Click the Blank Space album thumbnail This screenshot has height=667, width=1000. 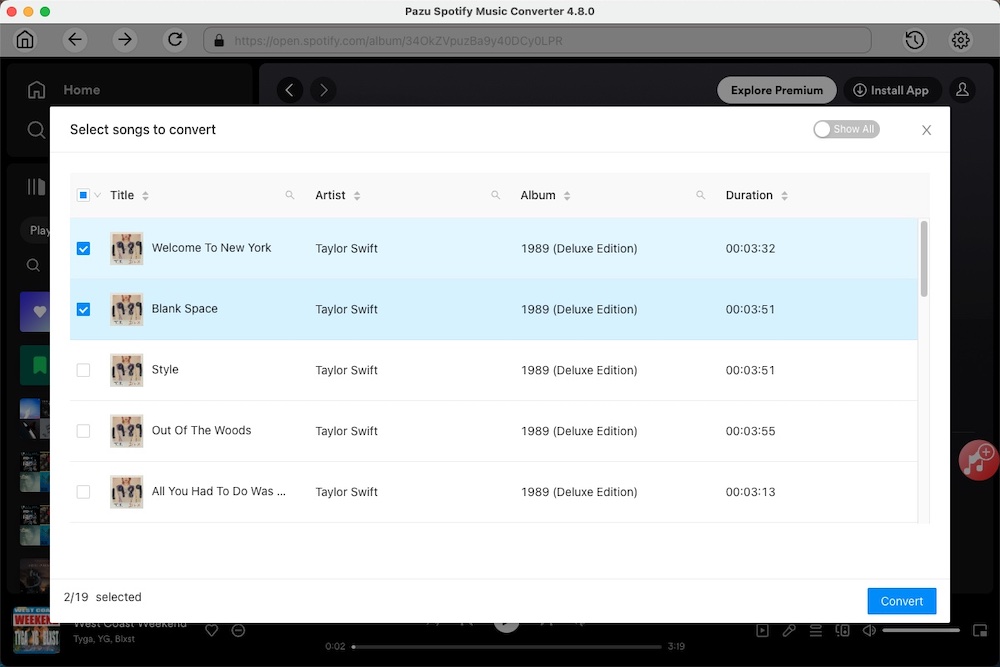pyautogui.click(x=126, y=309)
